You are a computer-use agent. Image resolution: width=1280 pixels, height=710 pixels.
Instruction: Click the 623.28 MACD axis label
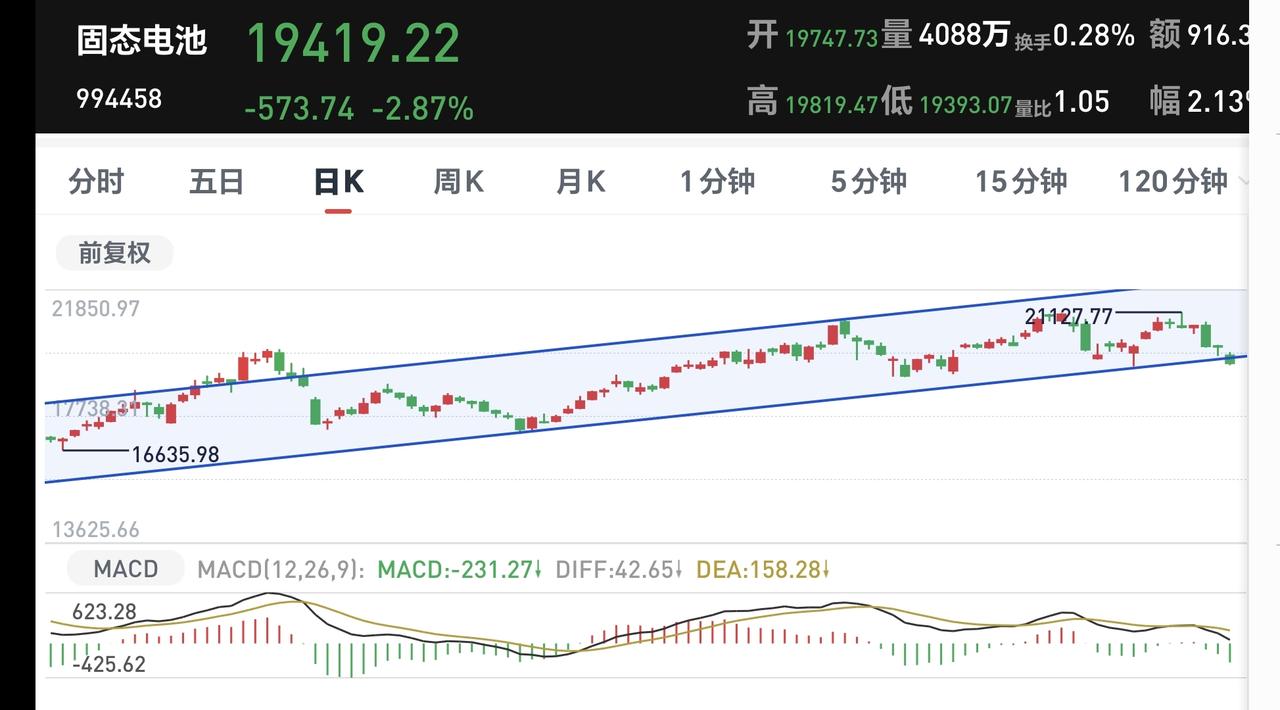104,612
